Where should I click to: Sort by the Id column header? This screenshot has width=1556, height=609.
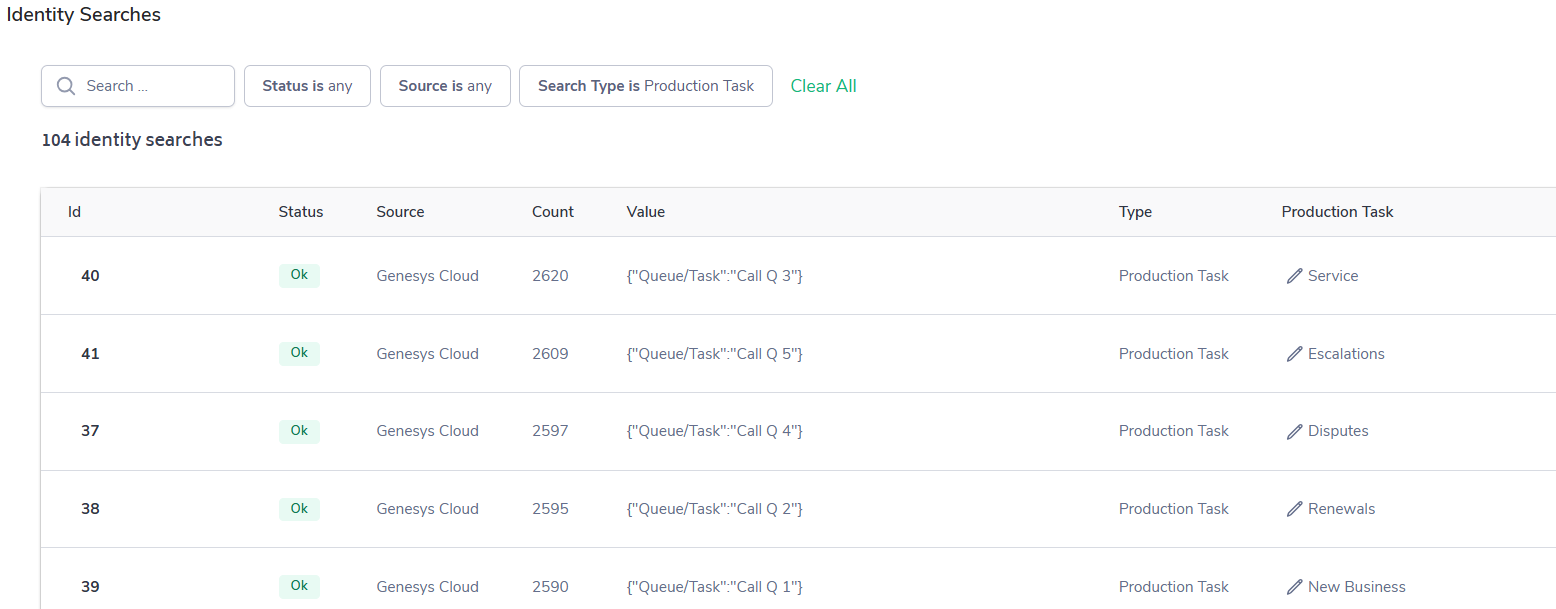point(74,212)
